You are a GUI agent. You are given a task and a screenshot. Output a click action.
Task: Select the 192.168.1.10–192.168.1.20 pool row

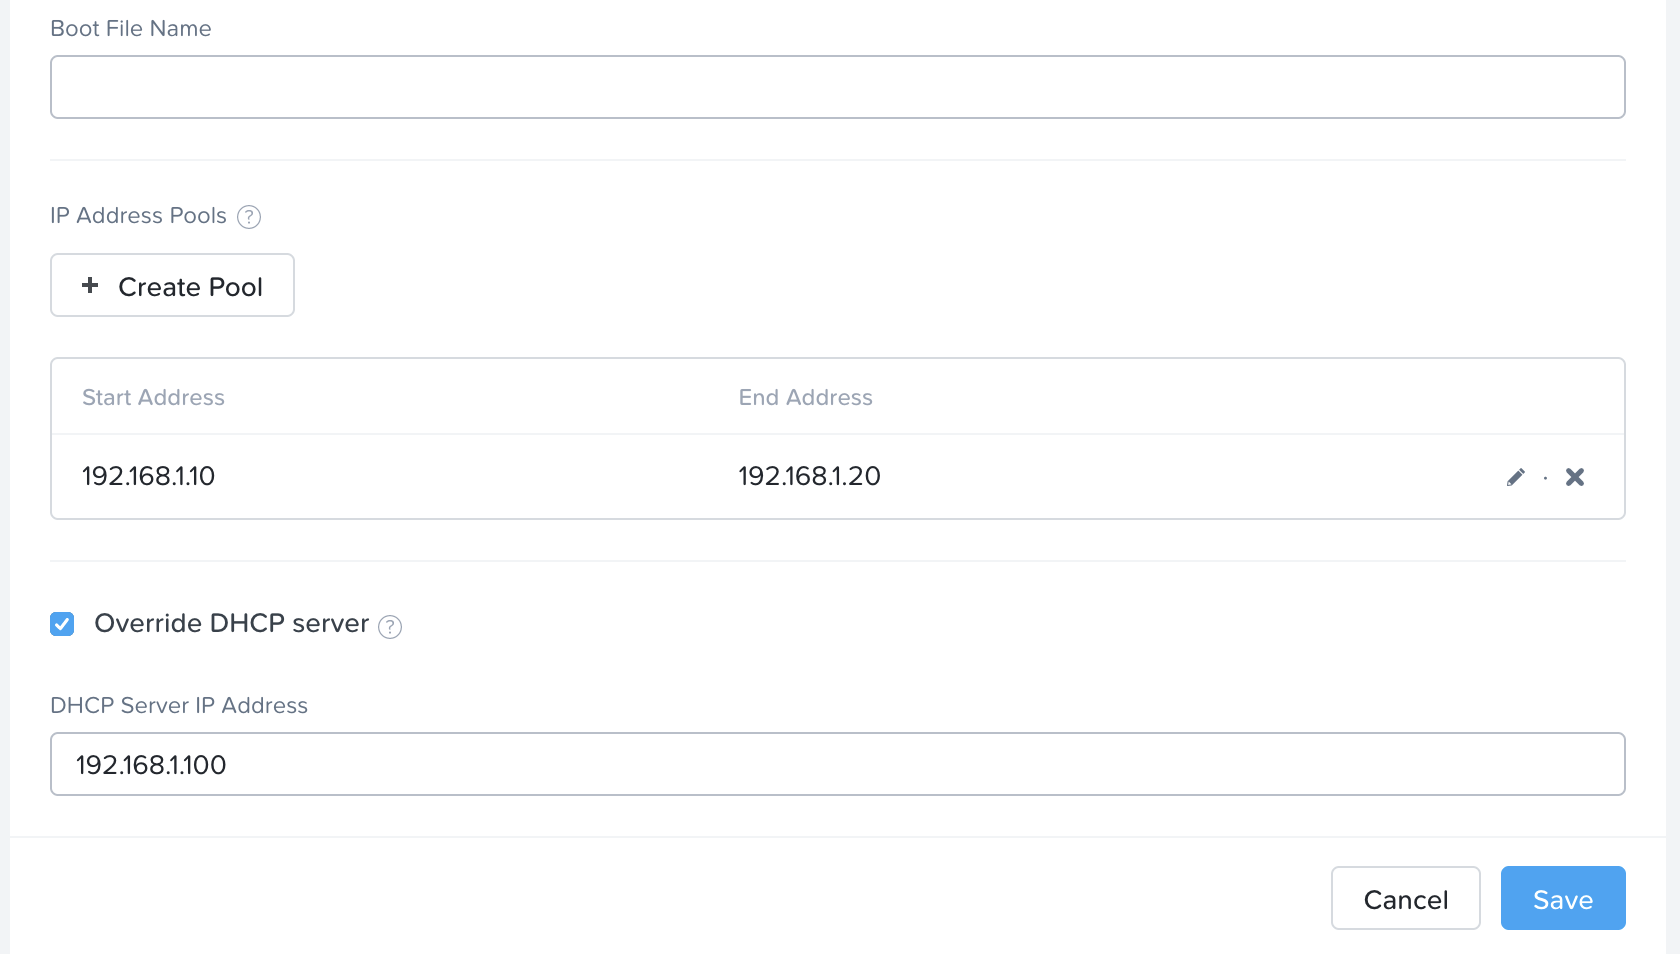[x=1100, y=476]
